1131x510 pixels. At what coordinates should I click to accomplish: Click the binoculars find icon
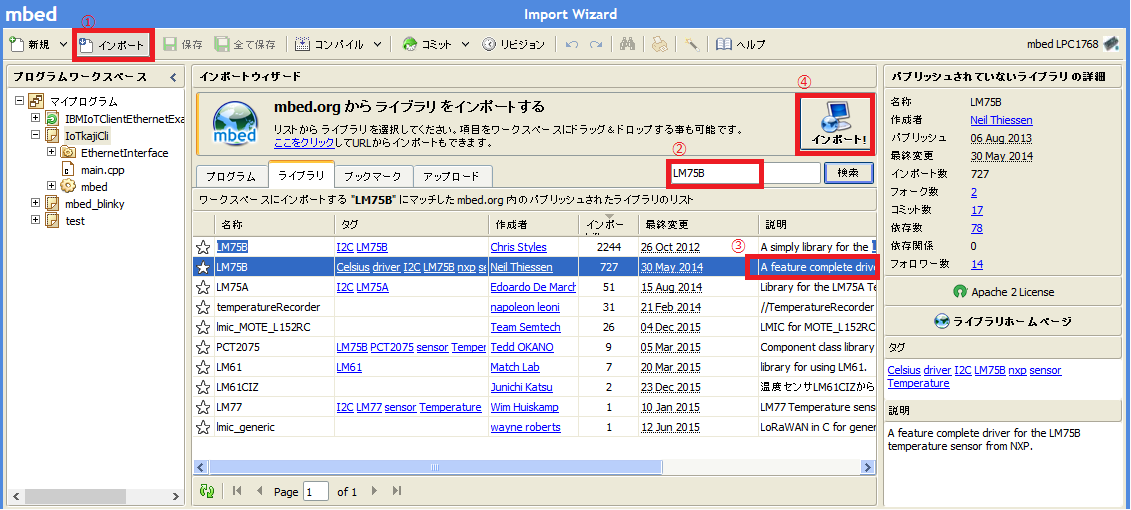point(627,45)
